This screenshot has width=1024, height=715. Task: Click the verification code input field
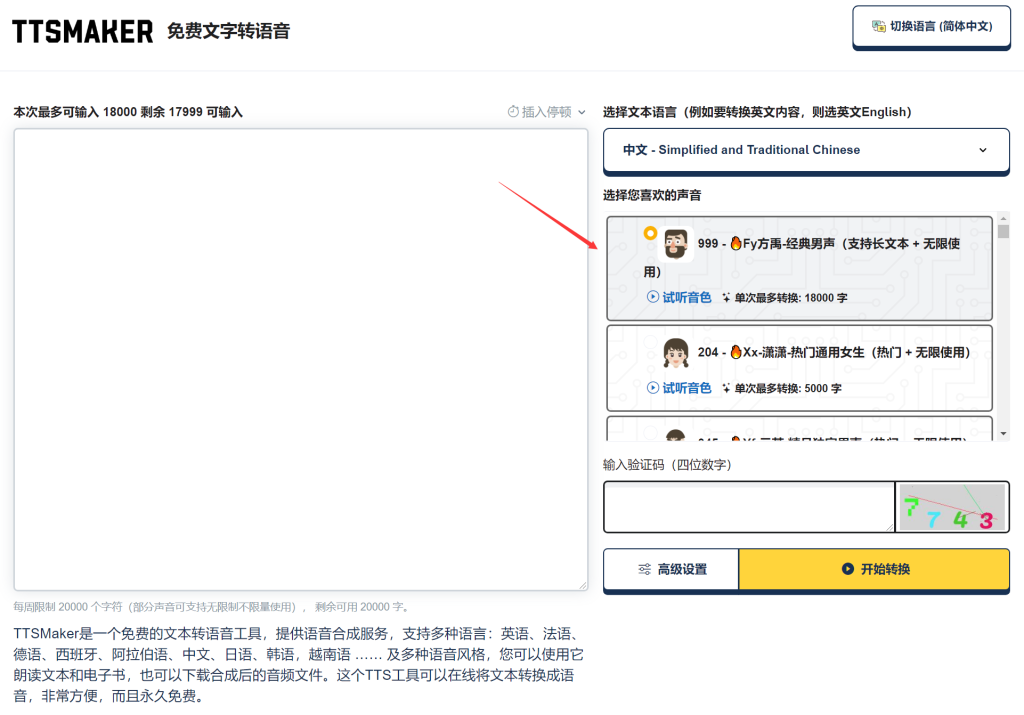pos(749,507)
